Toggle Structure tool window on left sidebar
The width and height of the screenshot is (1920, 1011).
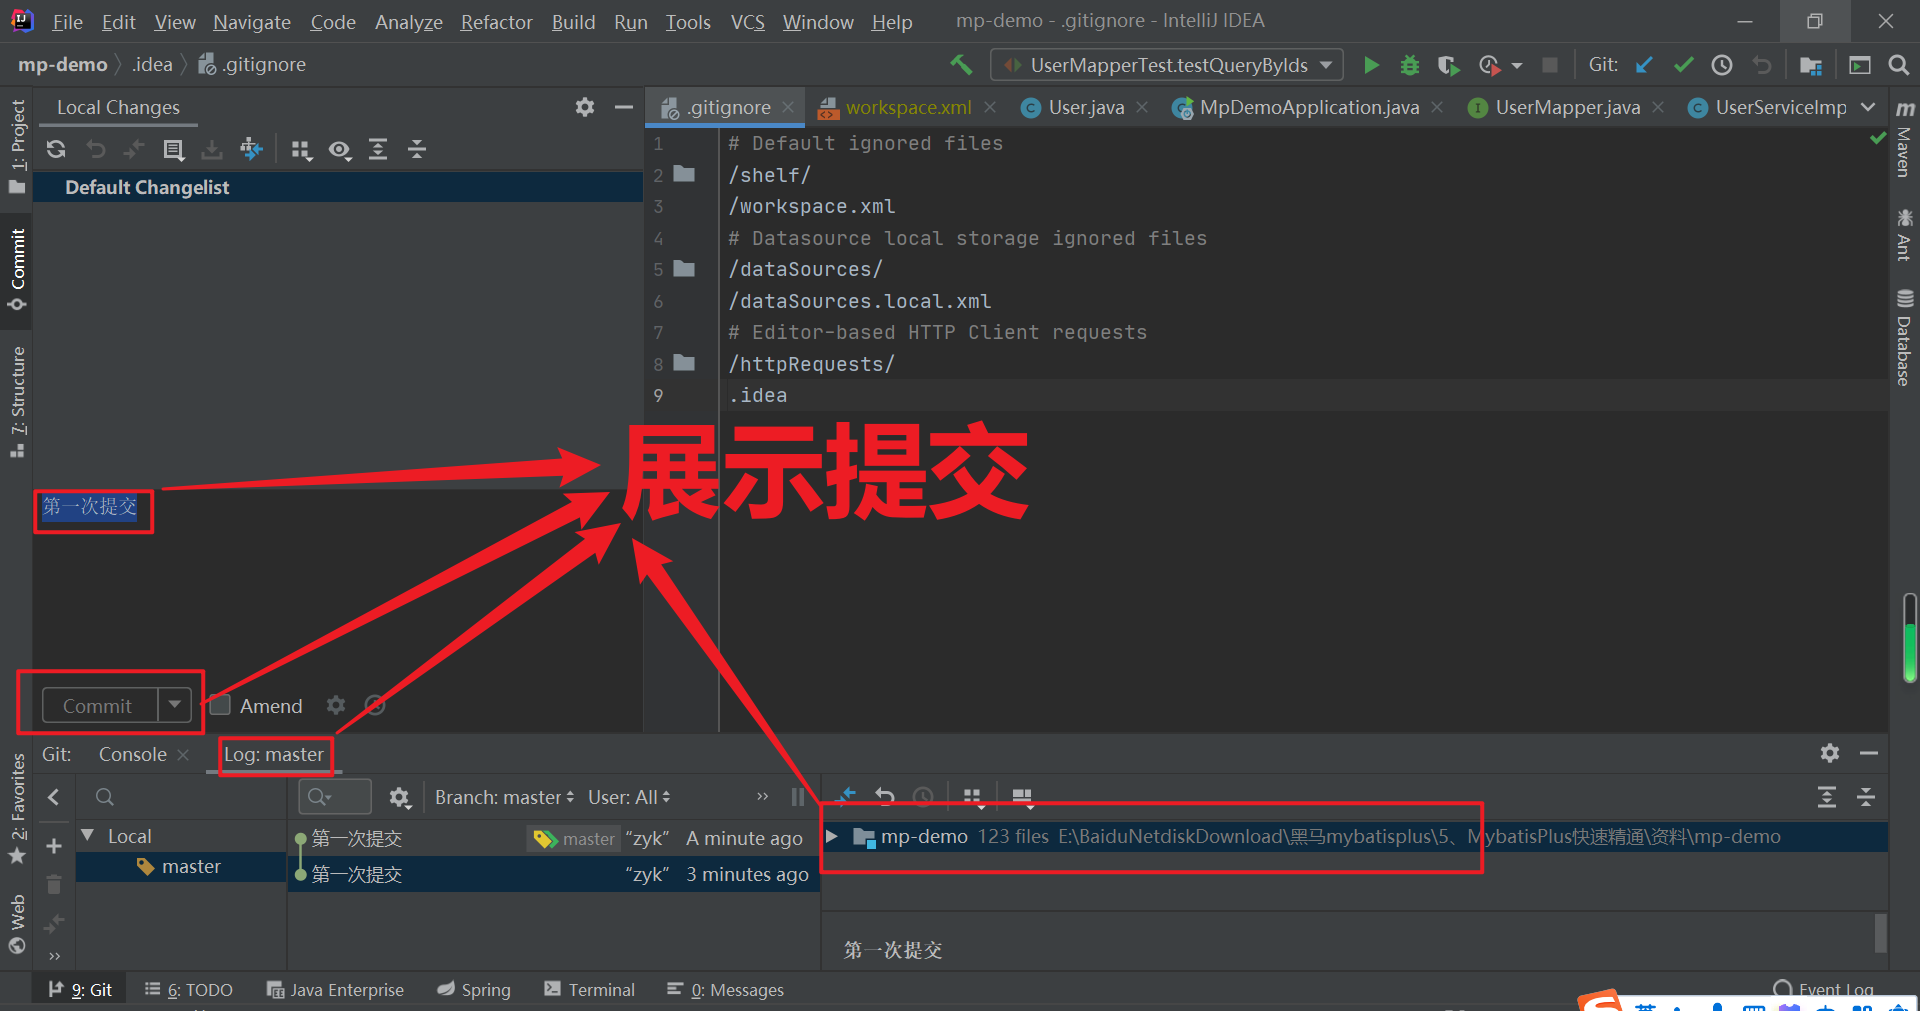17,401
